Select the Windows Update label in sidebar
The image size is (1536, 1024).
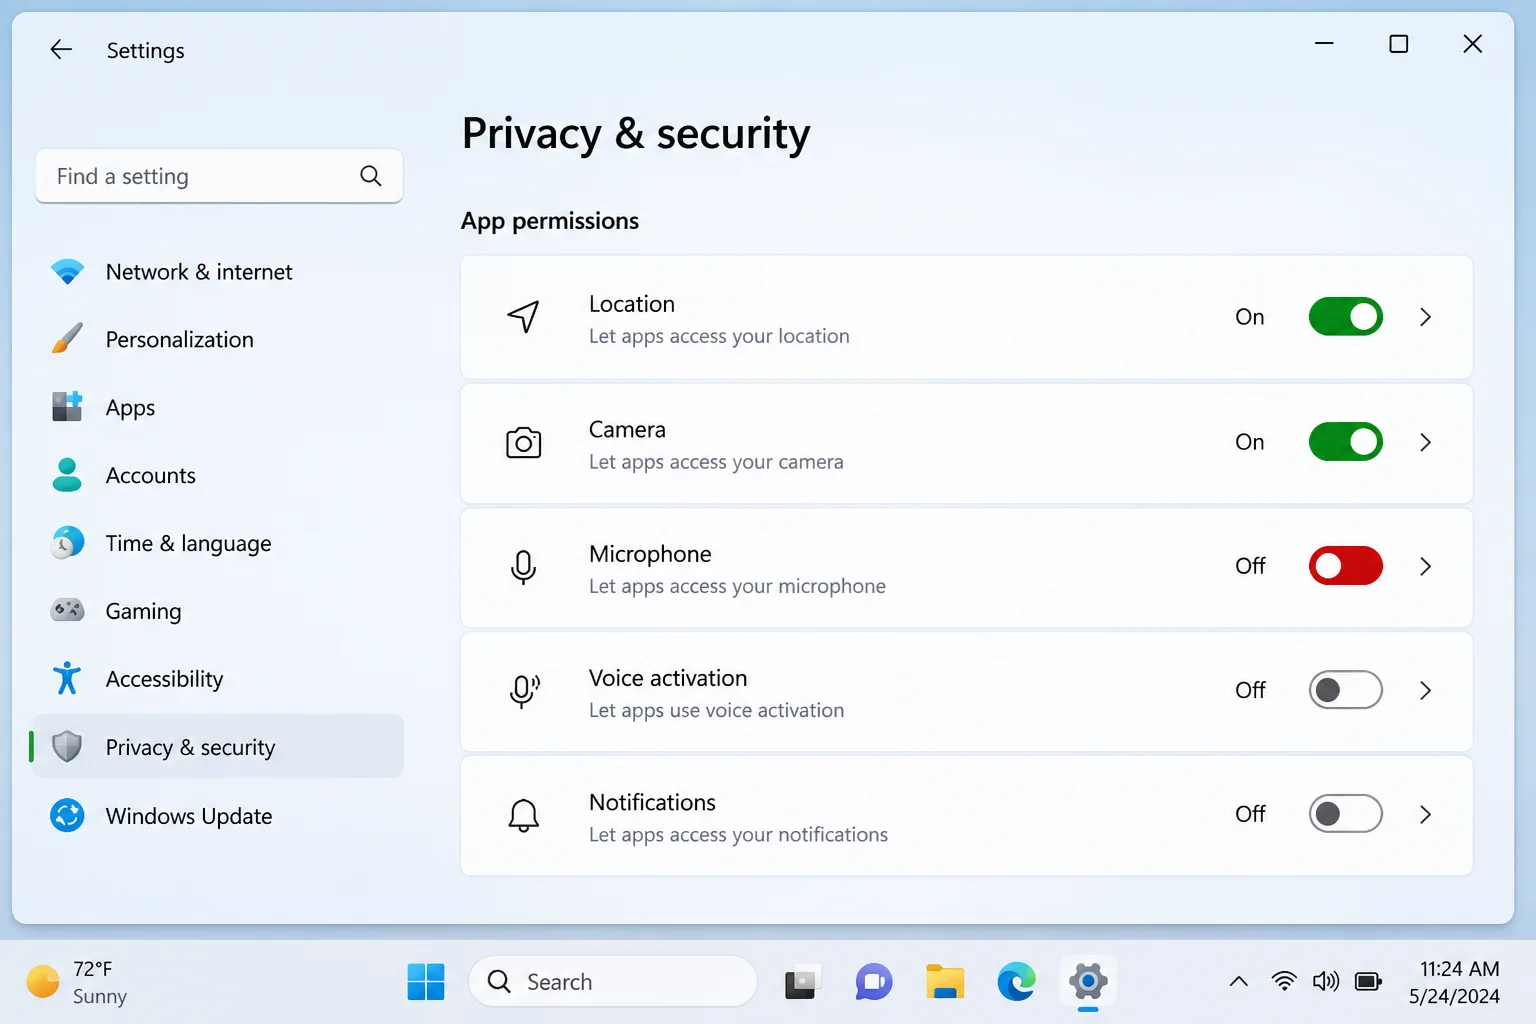(189, 816)
